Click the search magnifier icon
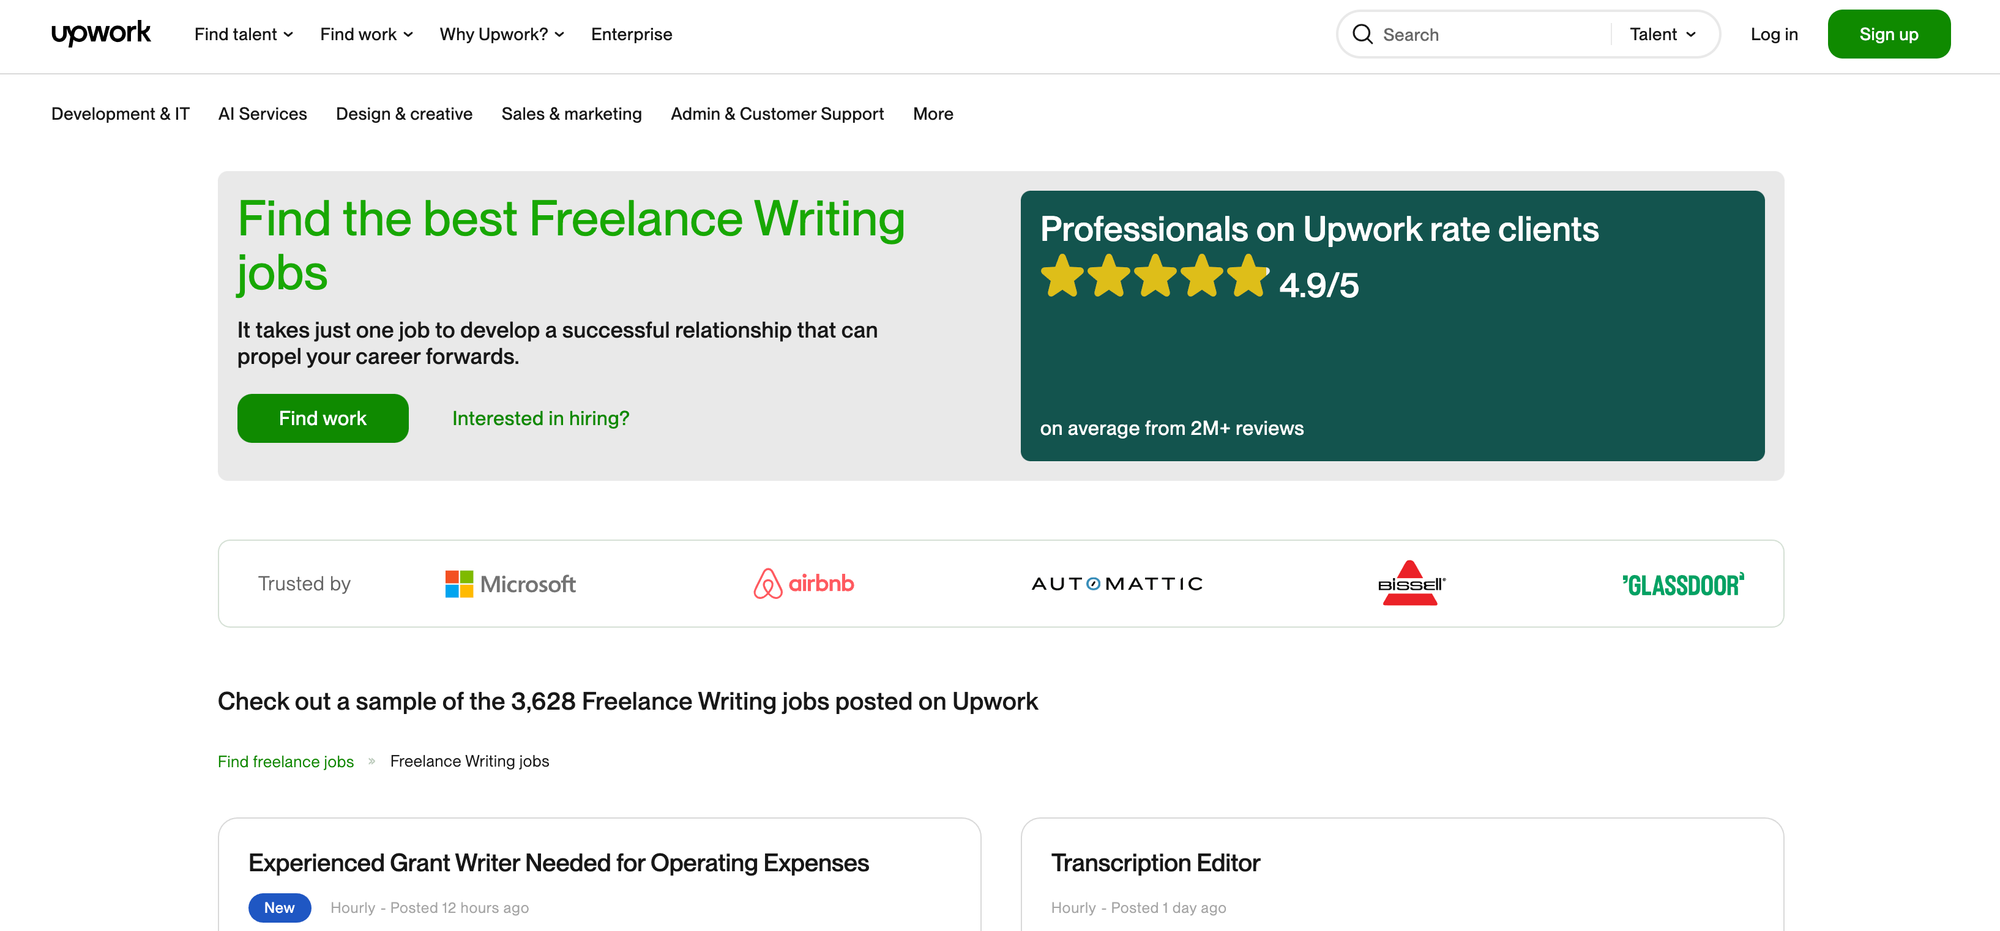Screen dimensions: 2000x931 click(x=1362, y=34)
